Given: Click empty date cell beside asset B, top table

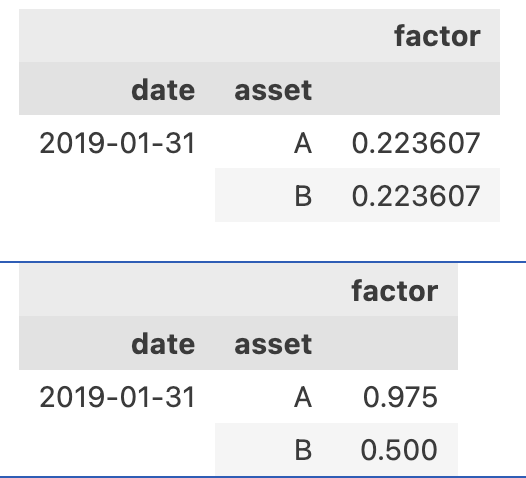Looking at the screenshot, I should [117, 195].
